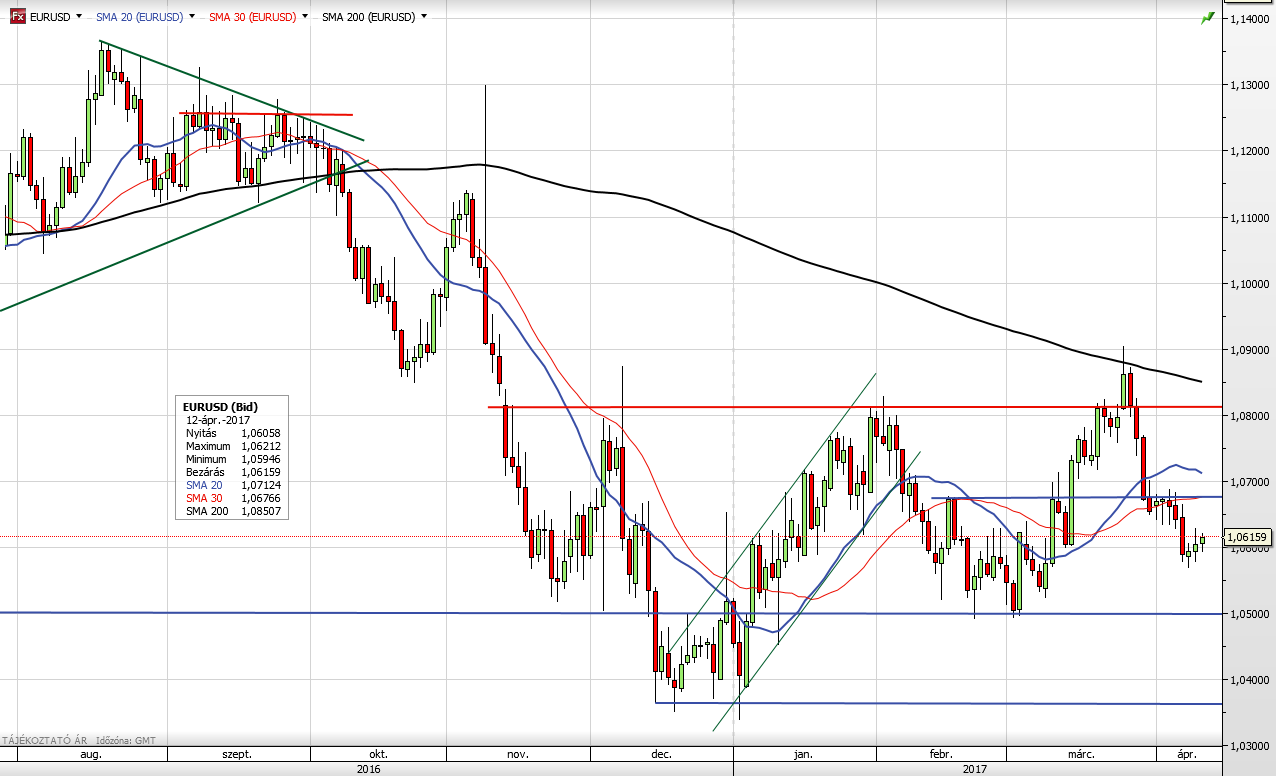The width and height of the screenshot is (1276, 776).
Task: Click the 1,08000 price axis label
Action: tap(1248, 416)
